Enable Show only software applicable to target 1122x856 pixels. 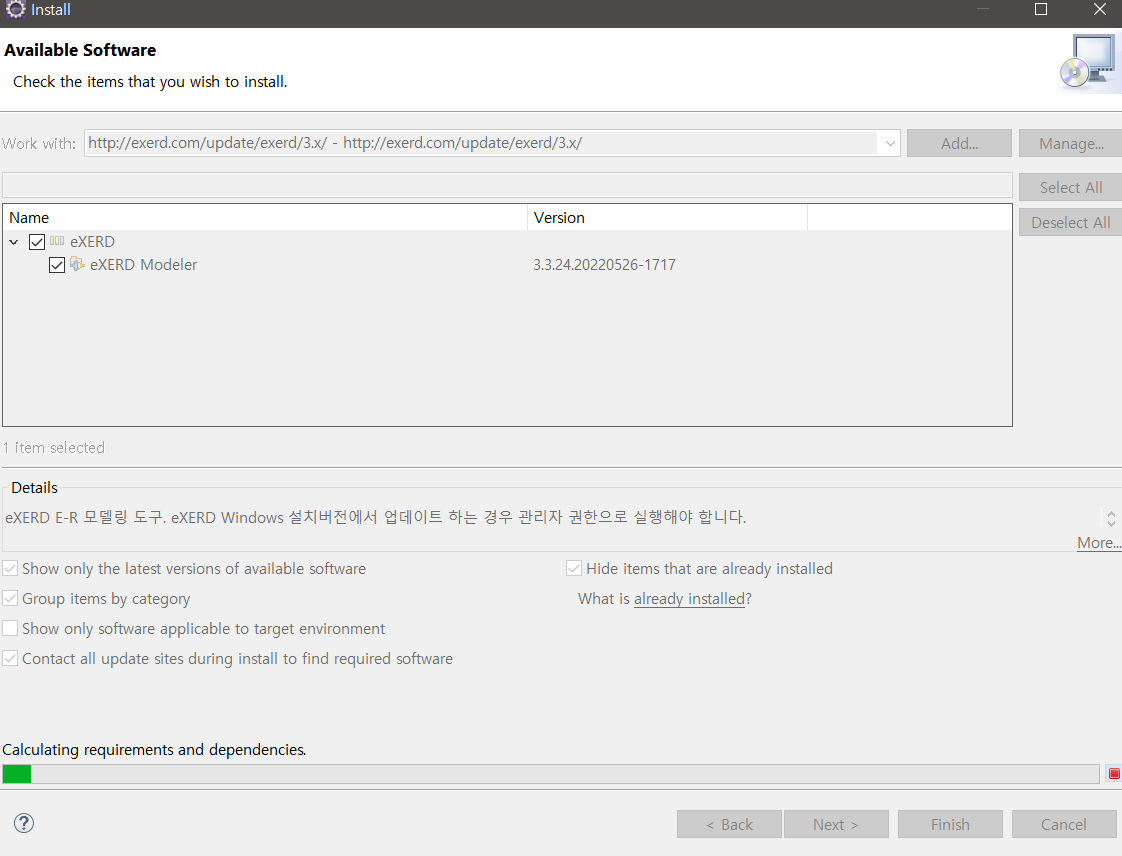[10, 628]
